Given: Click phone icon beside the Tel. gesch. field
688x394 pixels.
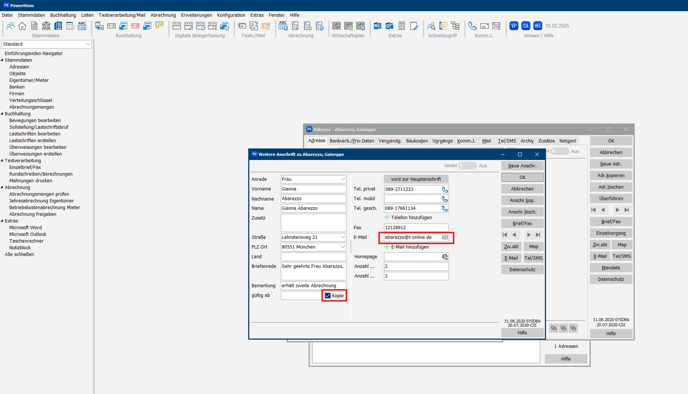Looking at the screenshot, I should coord(445,209).
